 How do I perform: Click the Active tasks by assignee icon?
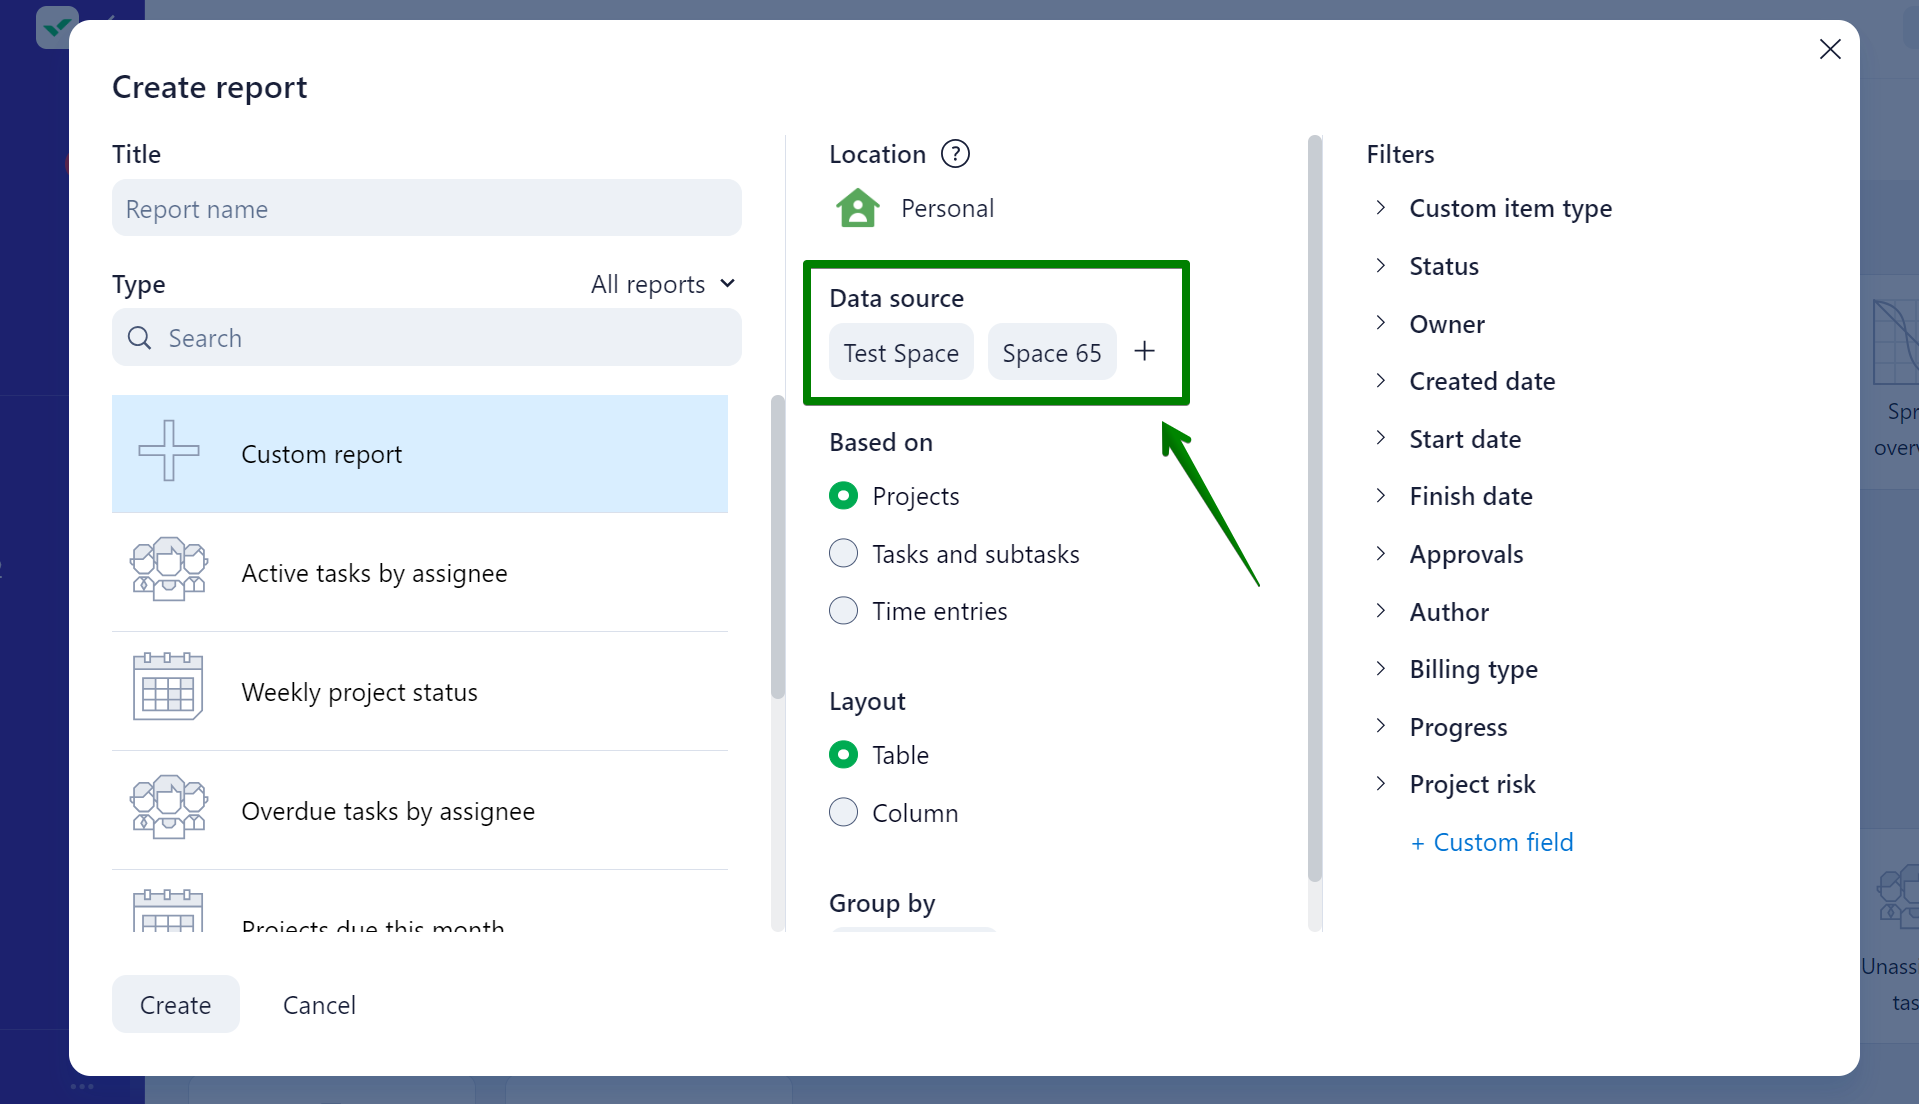(x=168, y=570)
